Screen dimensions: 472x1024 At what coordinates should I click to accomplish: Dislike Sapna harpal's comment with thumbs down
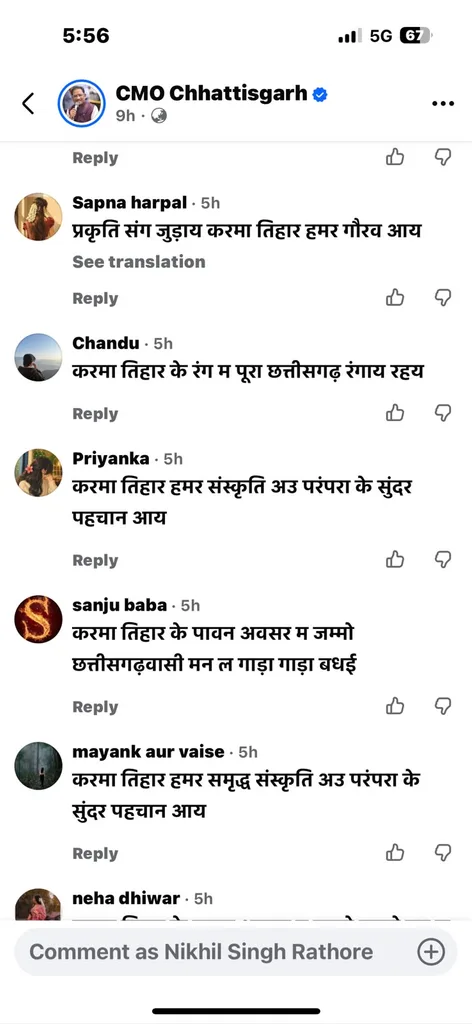click(x=443, y=298)
